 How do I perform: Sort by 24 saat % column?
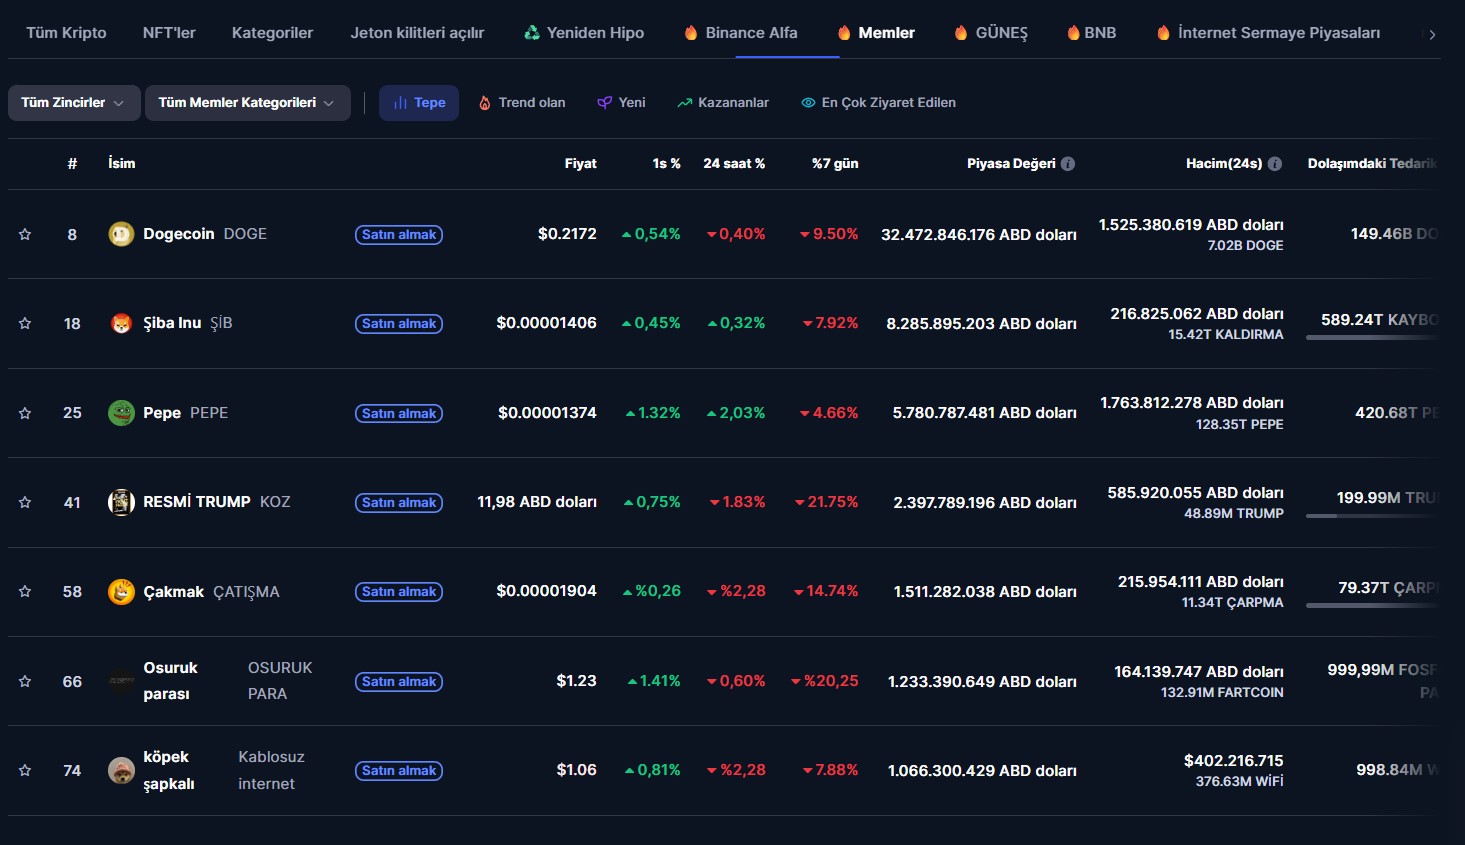pyautogui.click(x=734, y=164)
